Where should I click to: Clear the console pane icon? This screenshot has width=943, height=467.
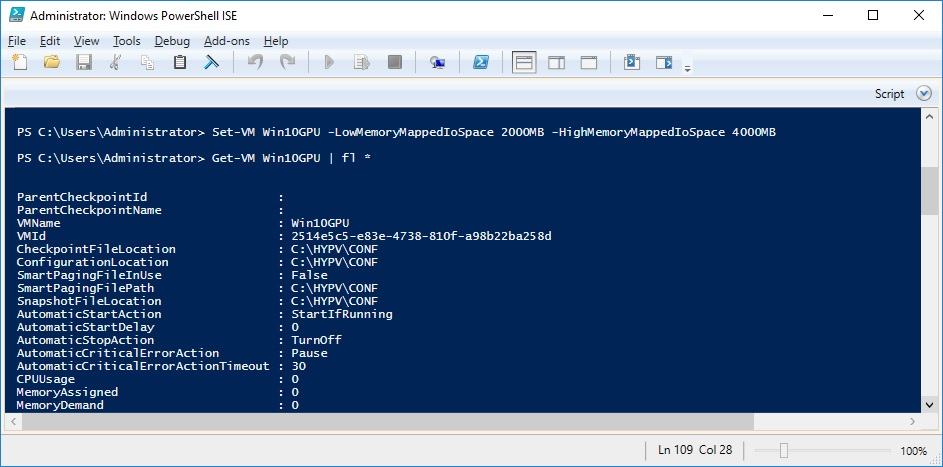tap(211, 62)
